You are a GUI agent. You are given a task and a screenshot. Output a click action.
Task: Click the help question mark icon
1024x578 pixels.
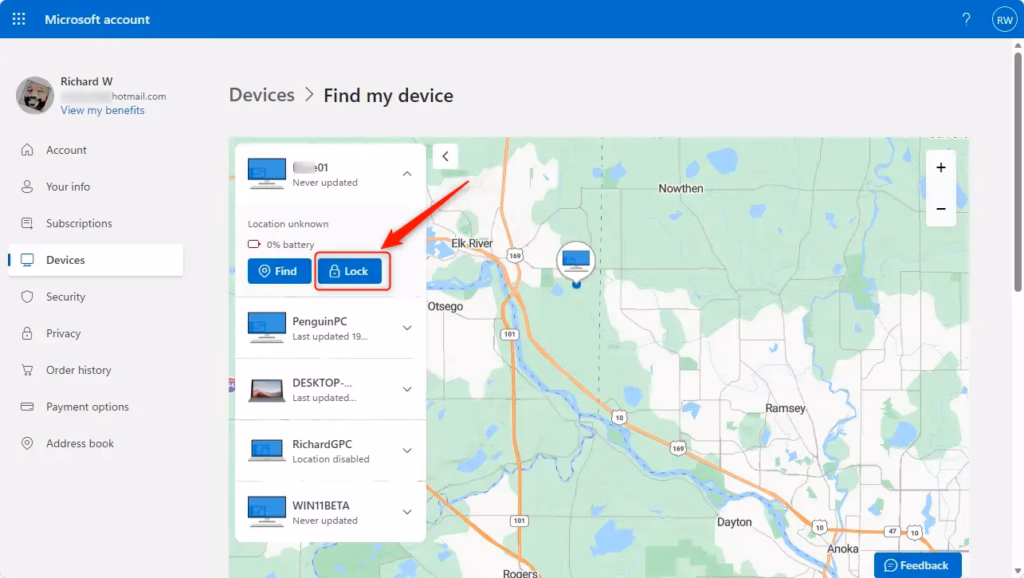point(966,19)
